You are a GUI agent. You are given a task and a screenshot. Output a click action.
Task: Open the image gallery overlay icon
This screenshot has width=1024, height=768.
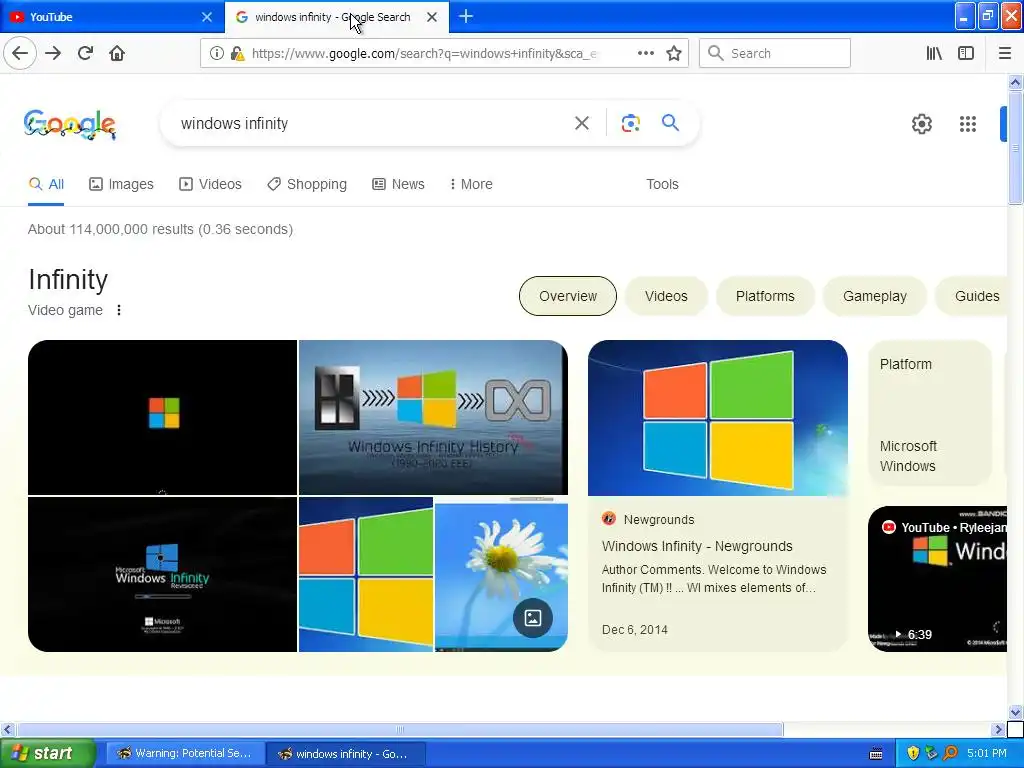pos(532,618)
